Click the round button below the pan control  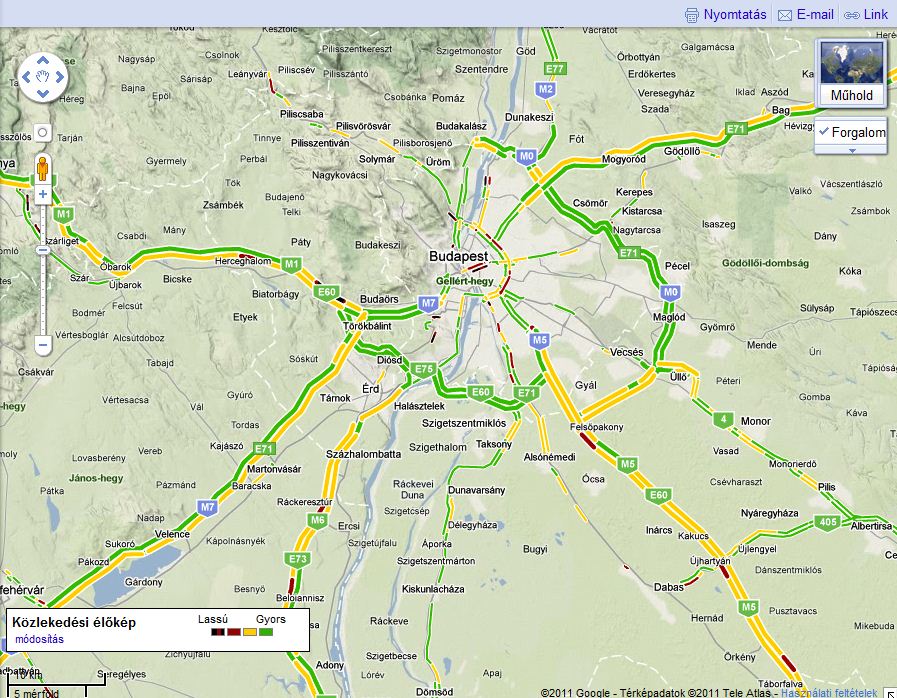(43, 132)
